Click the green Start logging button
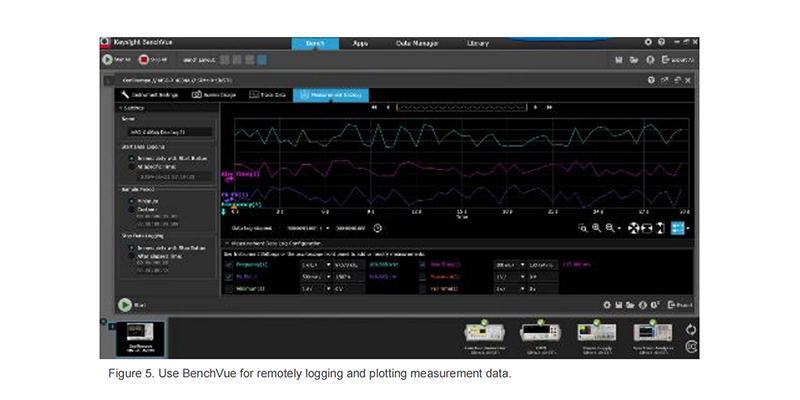 tap(125, 305)
